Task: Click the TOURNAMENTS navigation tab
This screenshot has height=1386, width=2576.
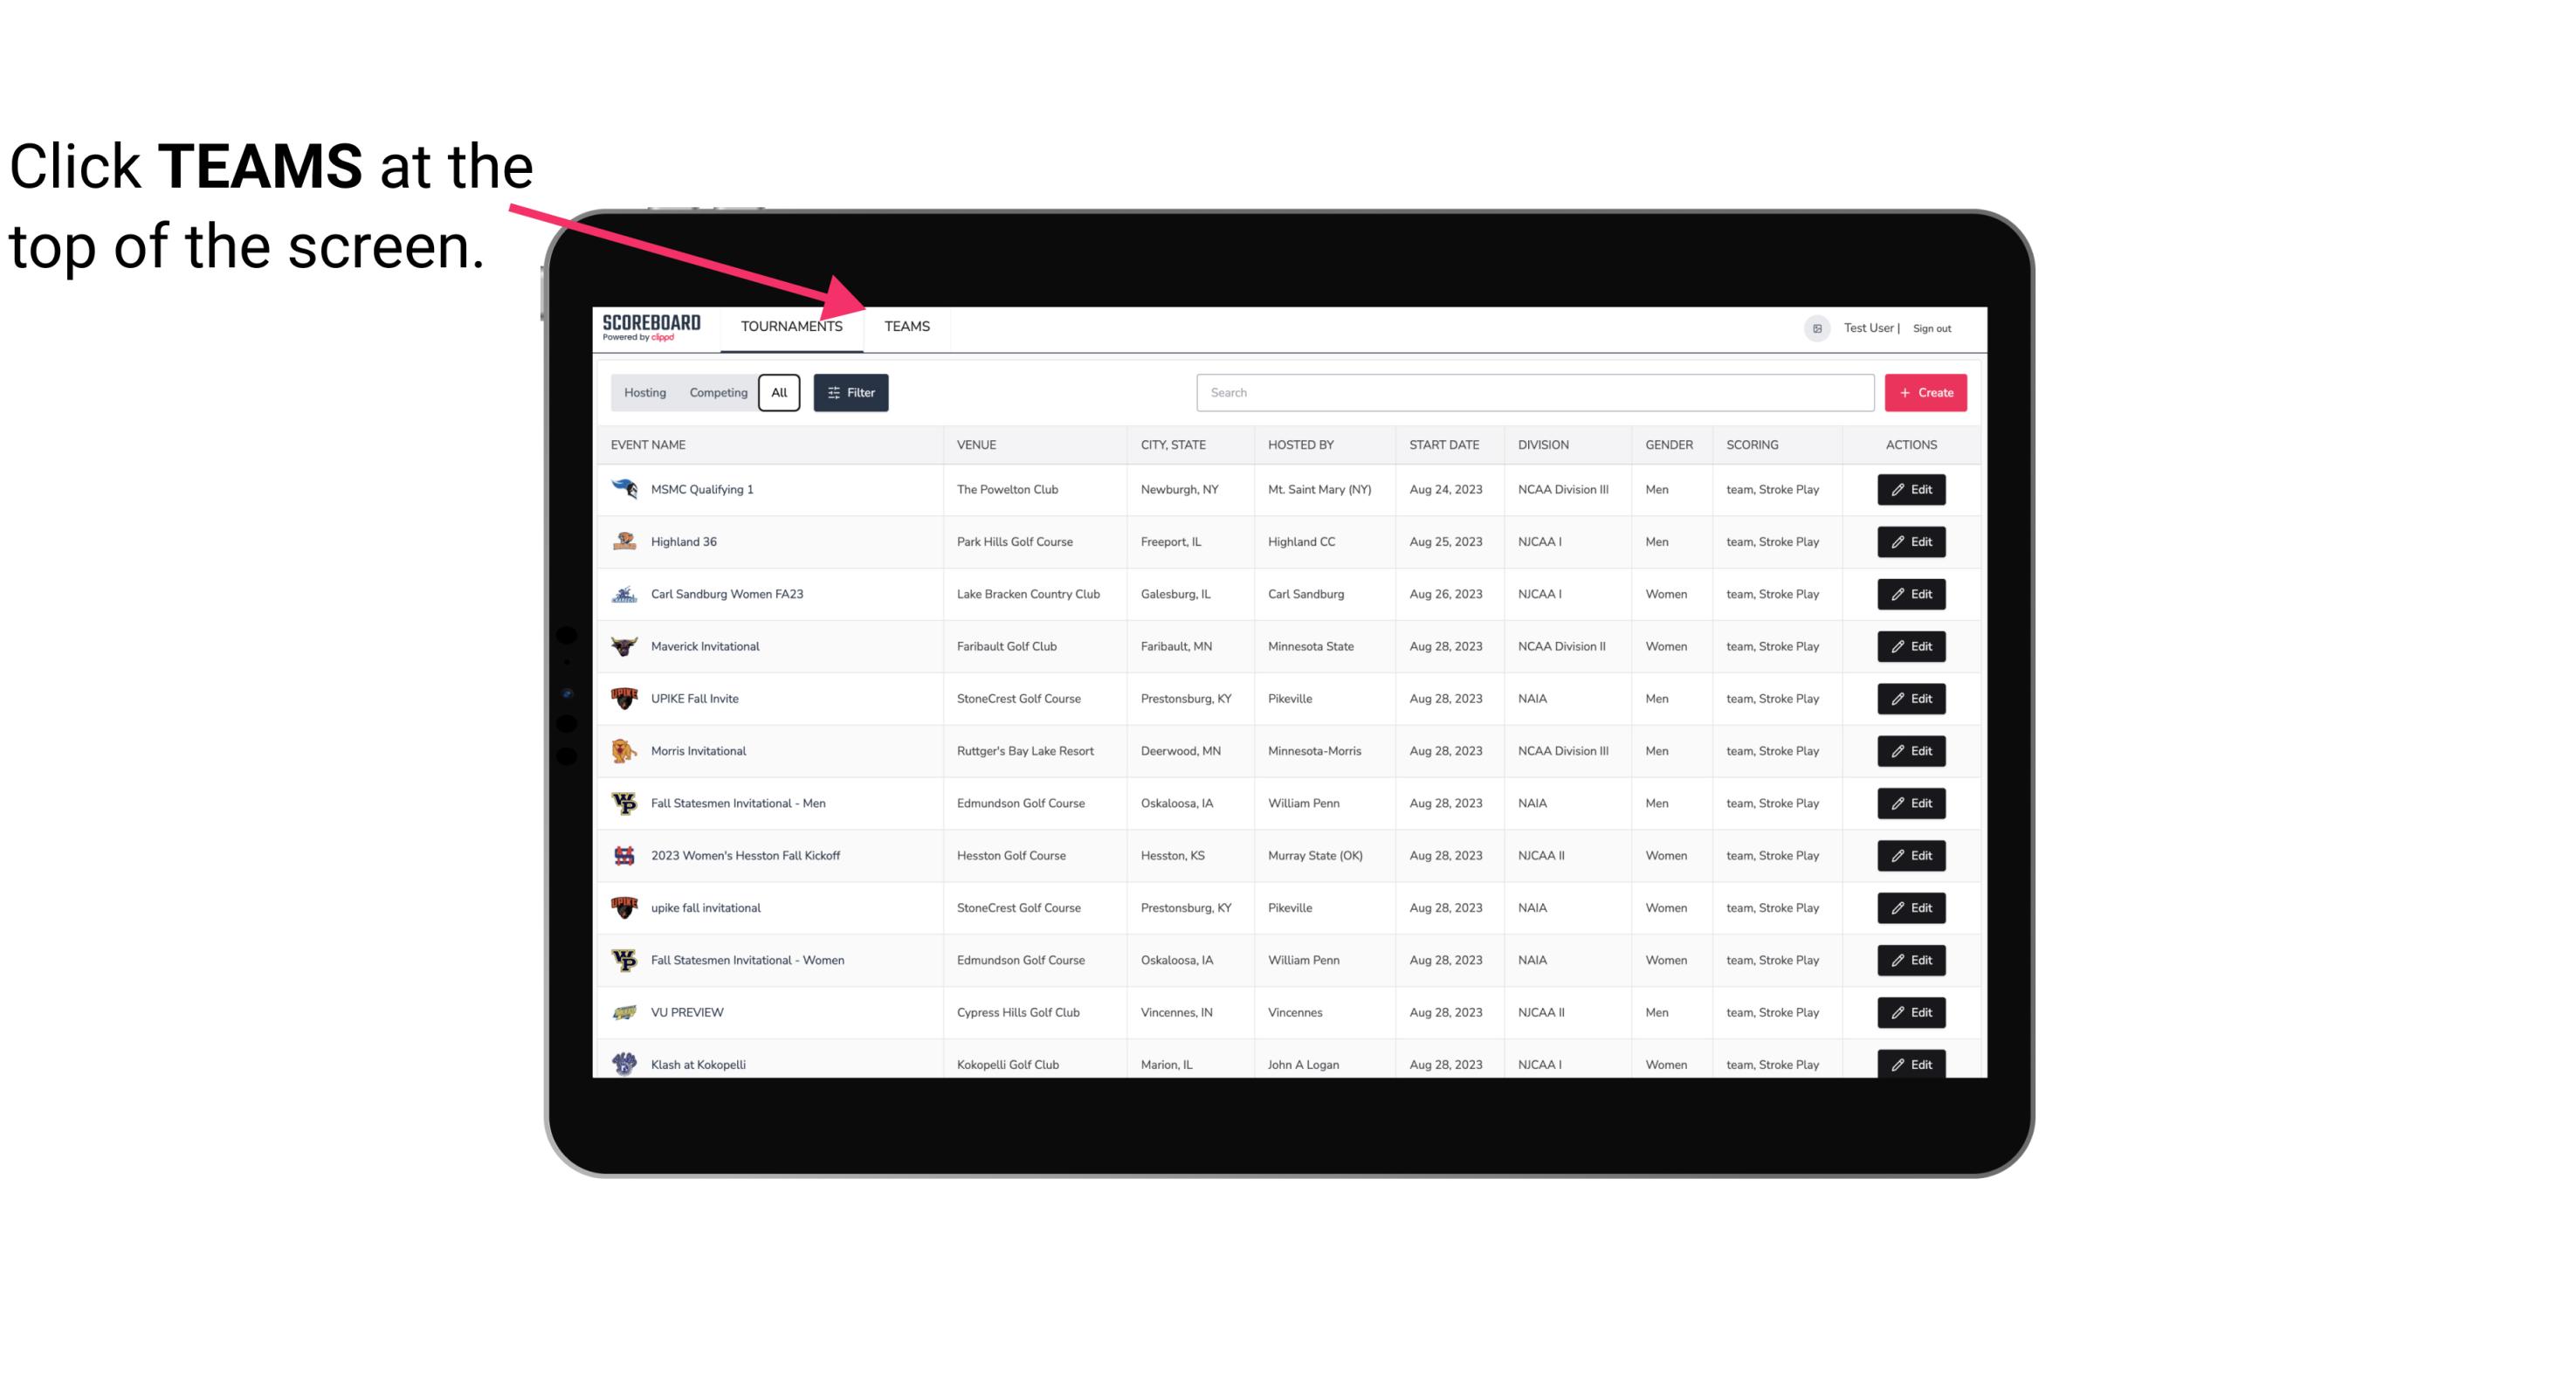Action: point(791,326)
